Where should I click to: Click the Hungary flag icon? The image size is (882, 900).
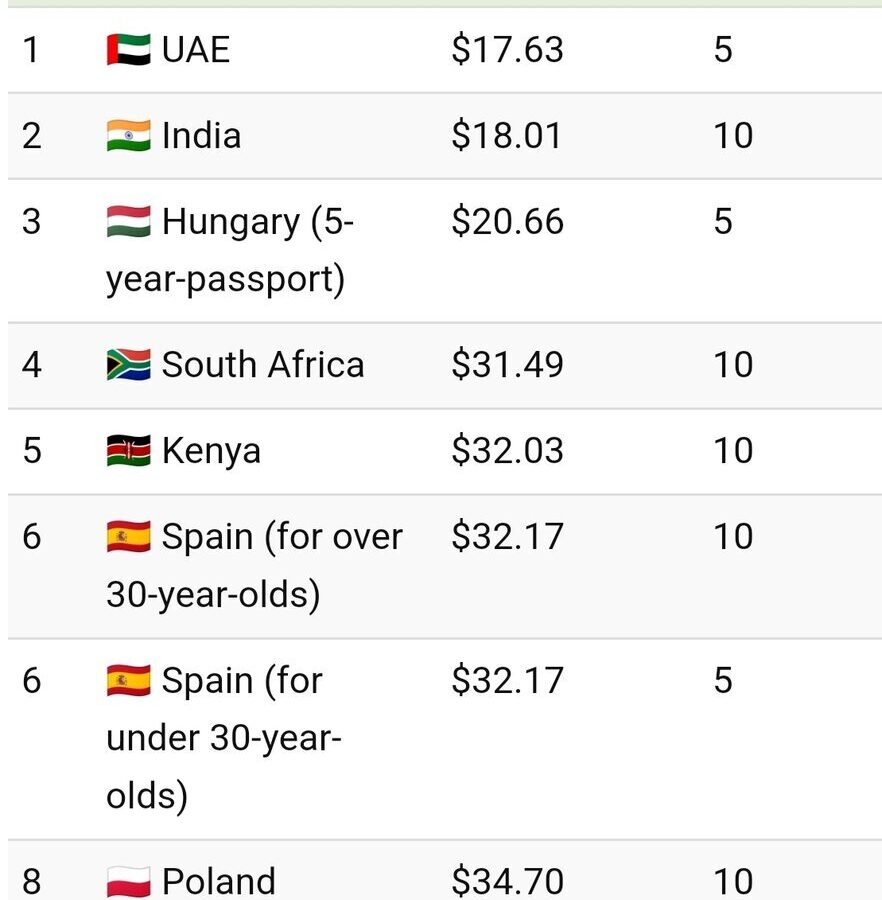click(x=129, y=222)
